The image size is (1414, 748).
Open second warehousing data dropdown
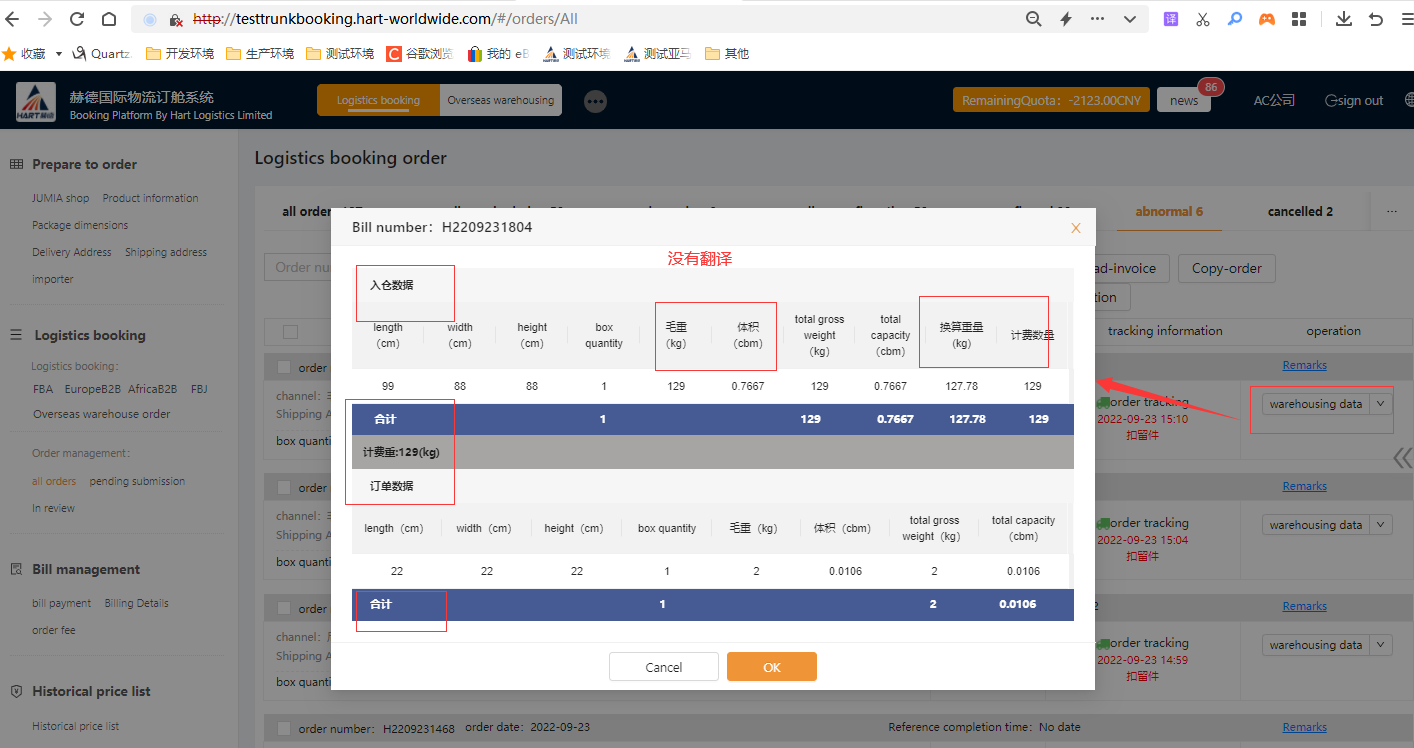1381,525
